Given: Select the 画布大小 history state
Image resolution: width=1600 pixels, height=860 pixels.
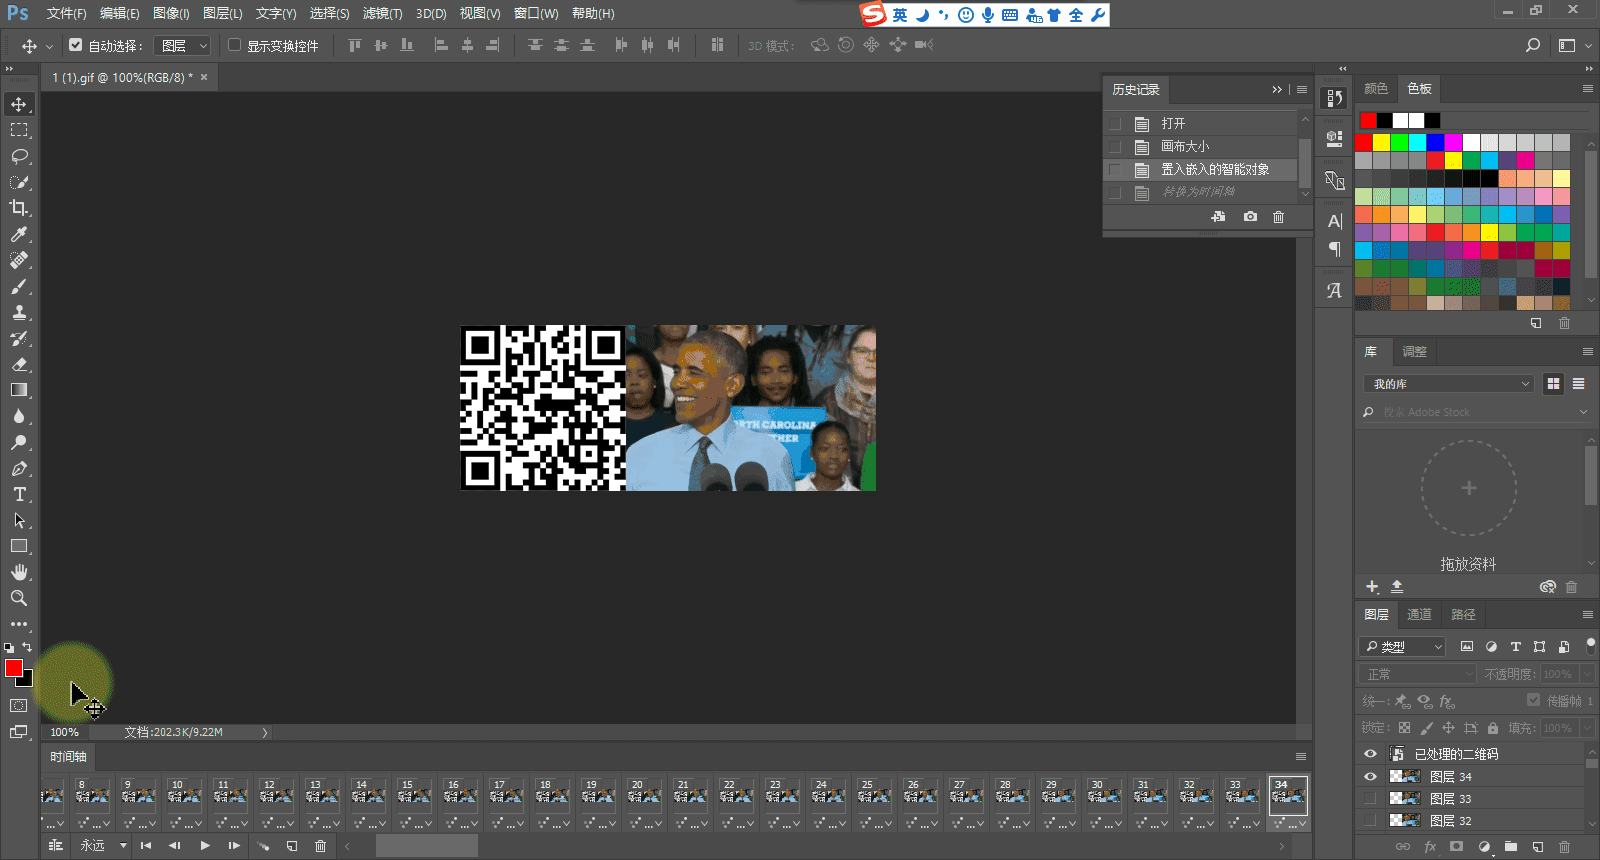Looking at the screenshot, I should 1185,146.
